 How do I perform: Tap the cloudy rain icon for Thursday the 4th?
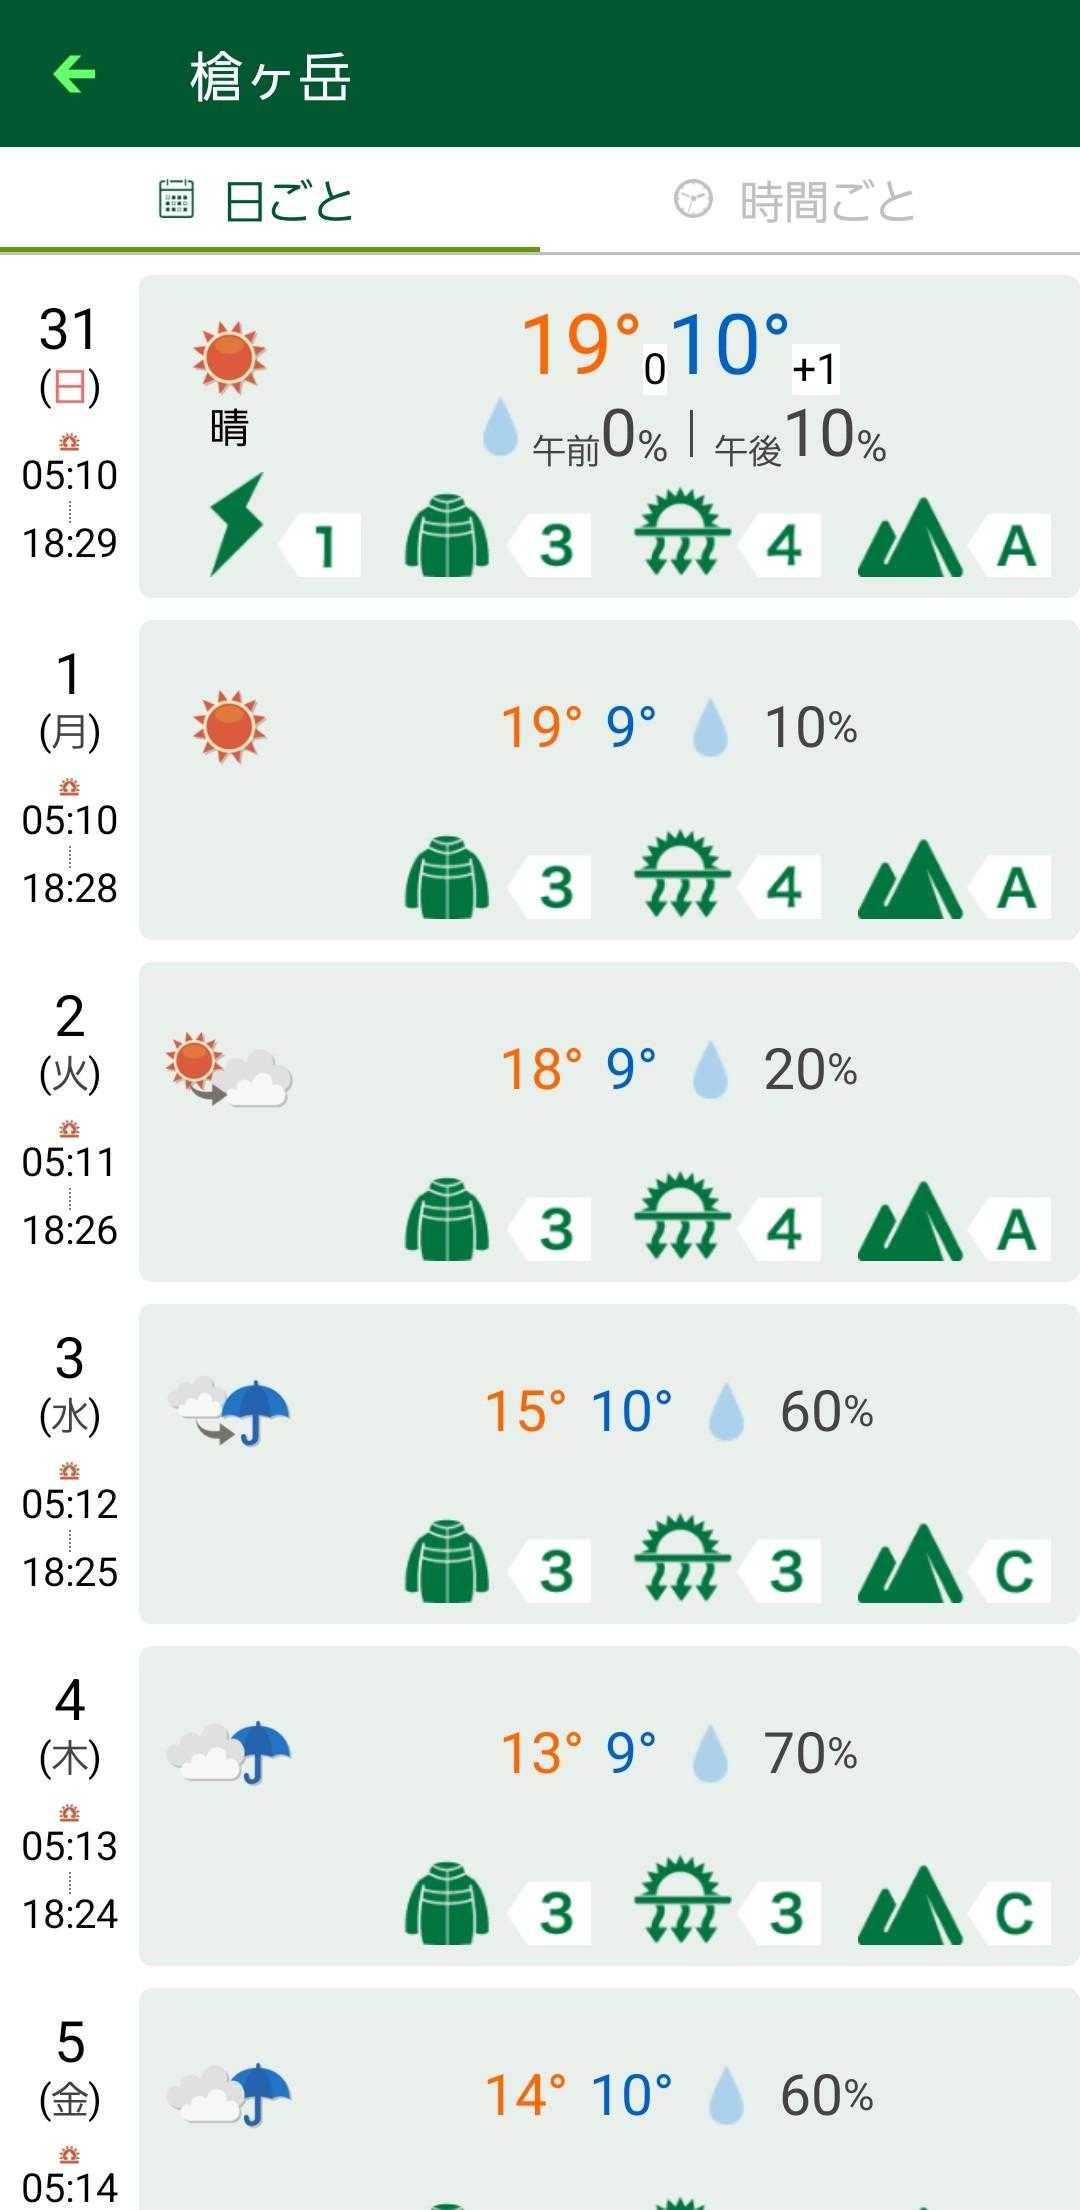point(229,1753)
